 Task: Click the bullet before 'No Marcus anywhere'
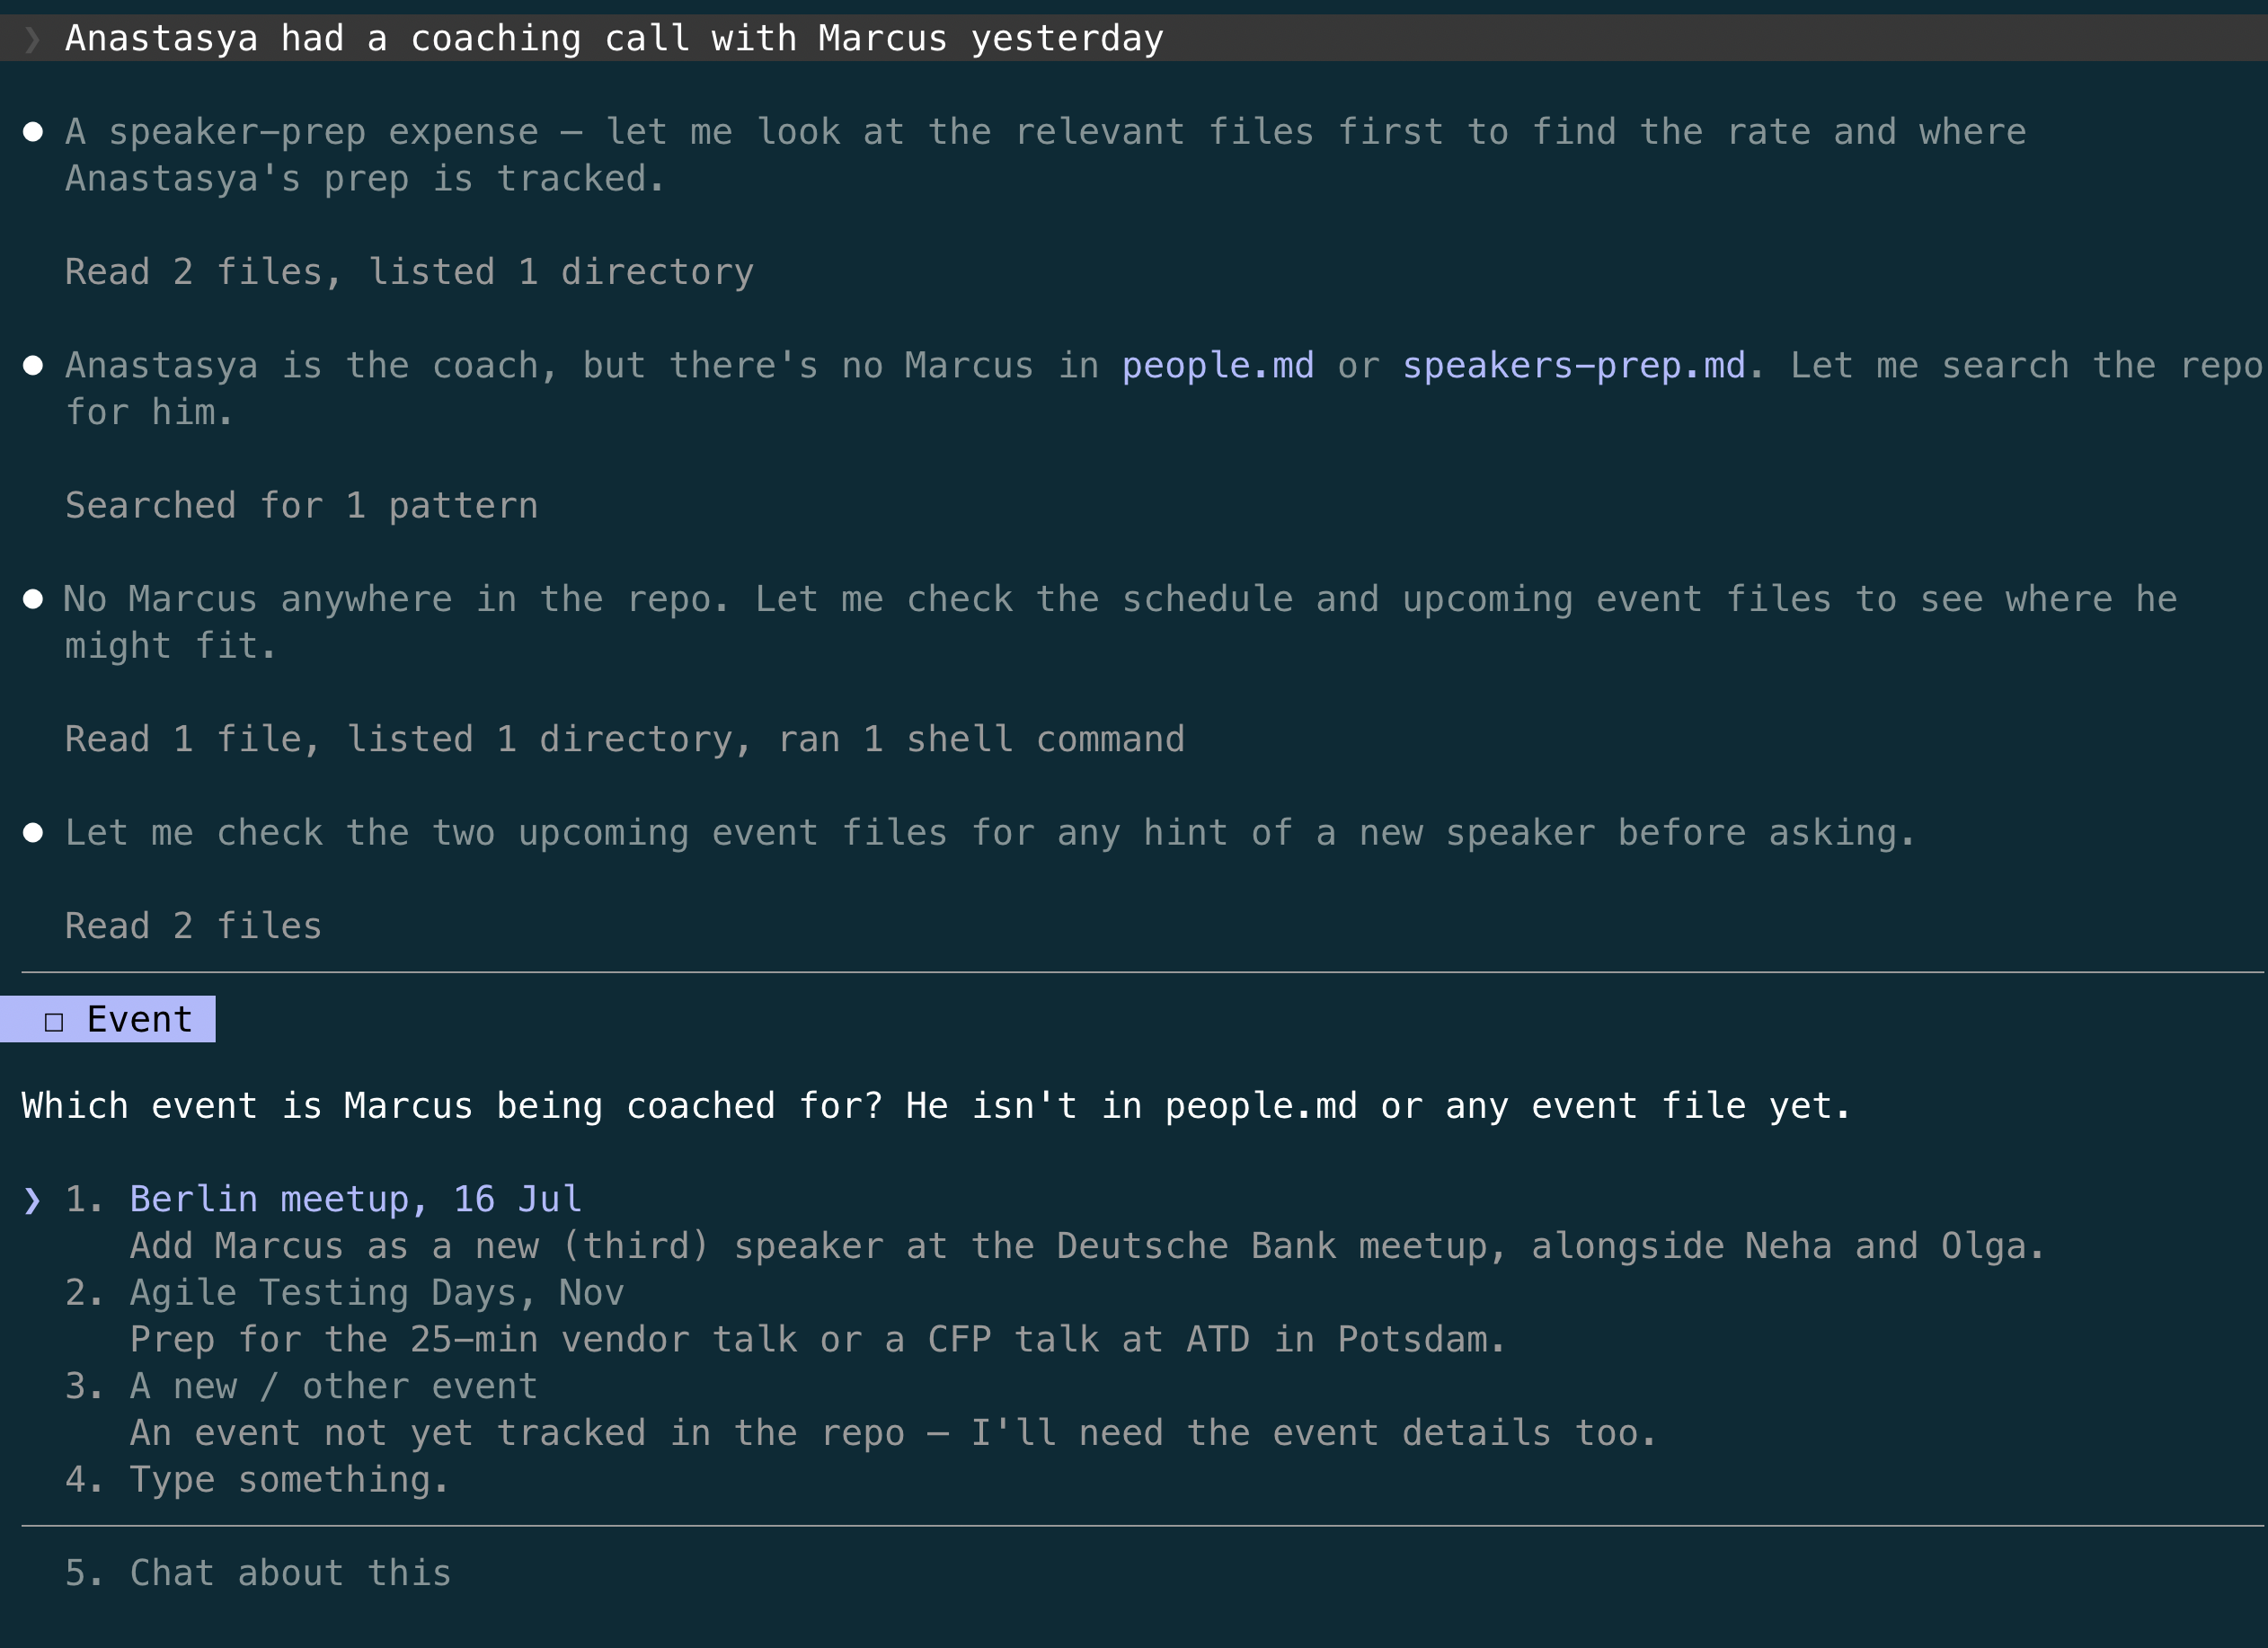click(x=33, y=599)
